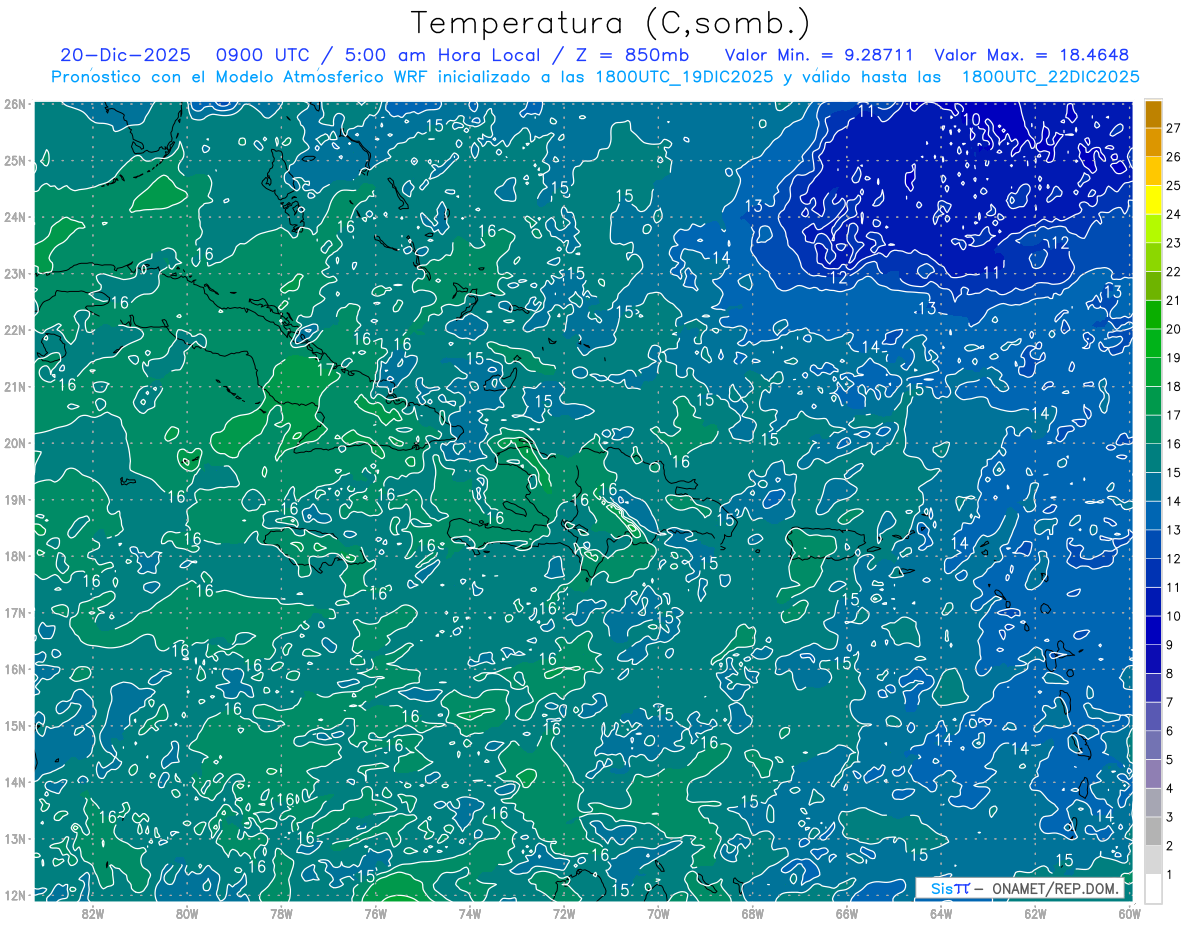Click the yellow swatch in the color scale

[x=1153, y=200]
